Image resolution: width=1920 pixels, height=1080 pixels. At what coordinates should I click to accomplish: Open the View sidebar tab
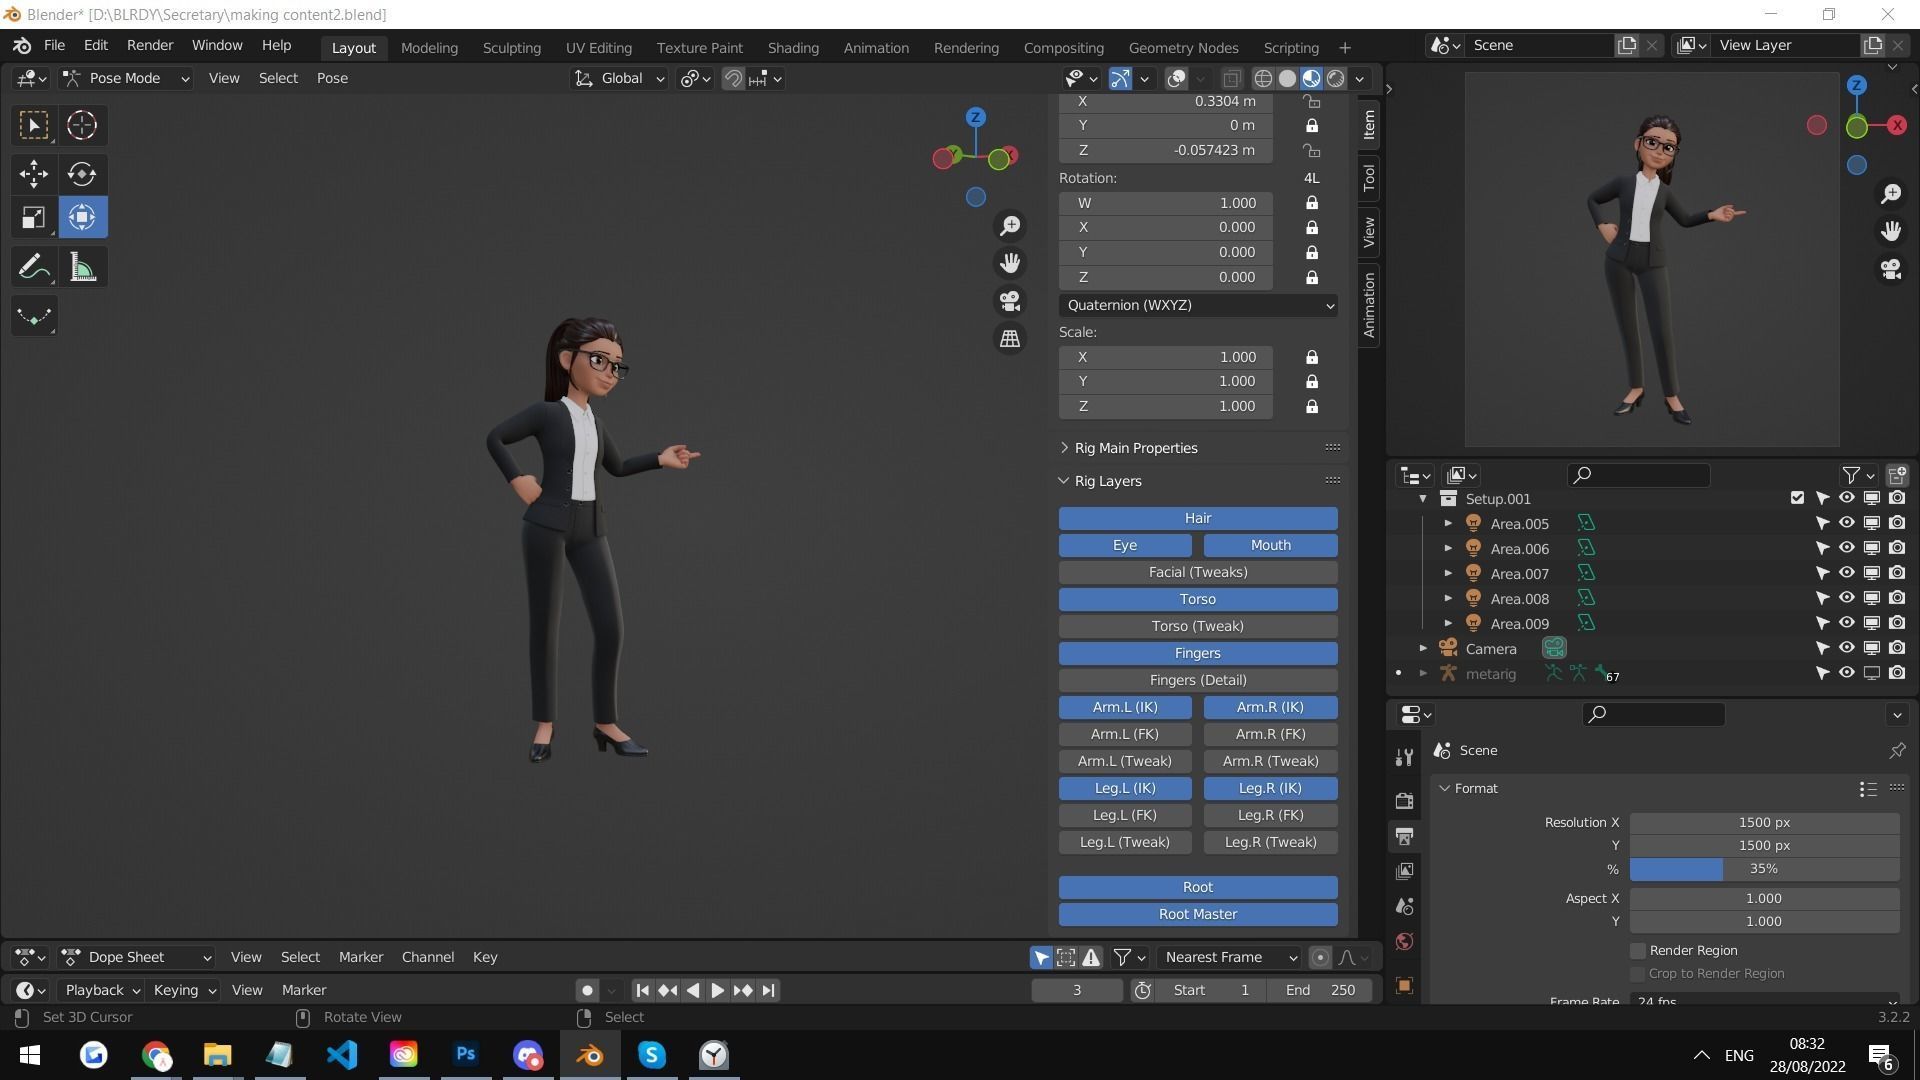(1369, 232)
